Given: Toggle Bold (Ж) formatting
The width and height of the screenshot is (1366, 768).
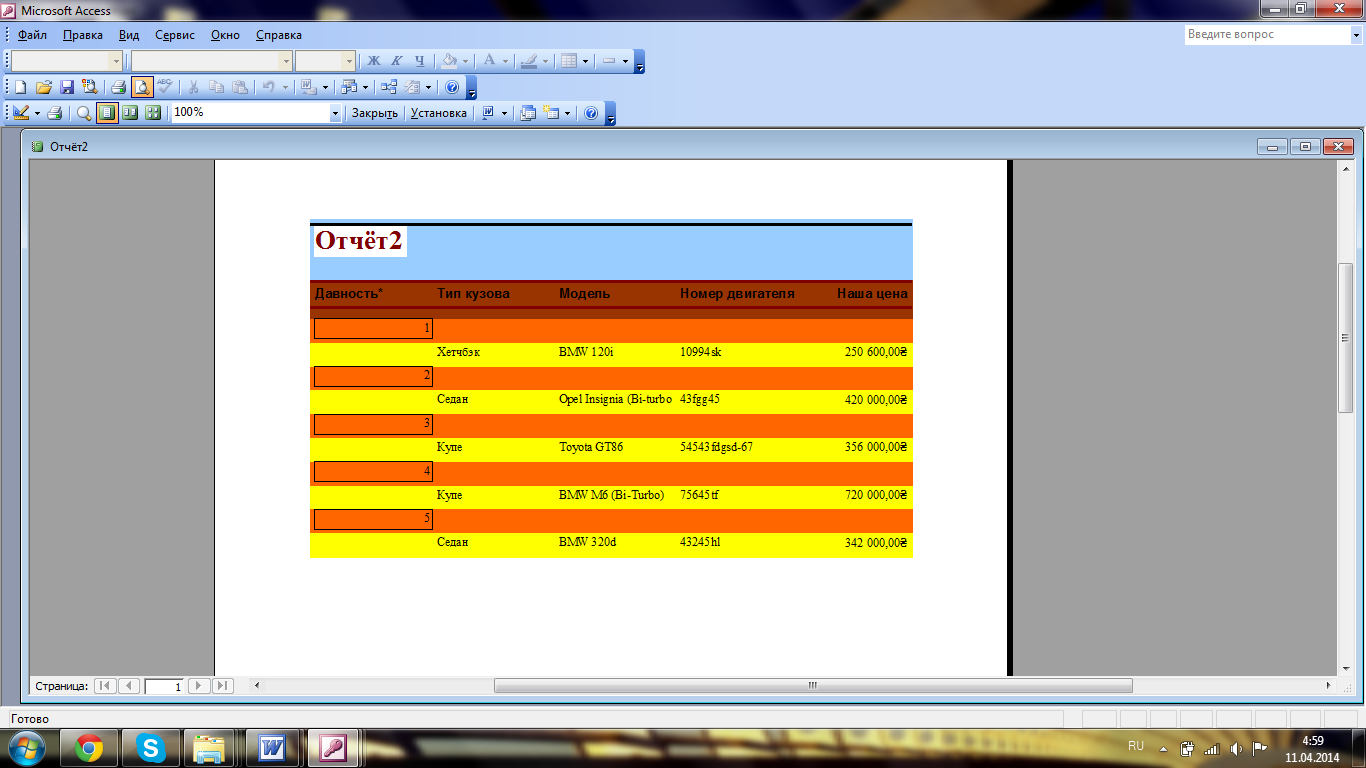Looking at the screenshot, I should point(374,61).
